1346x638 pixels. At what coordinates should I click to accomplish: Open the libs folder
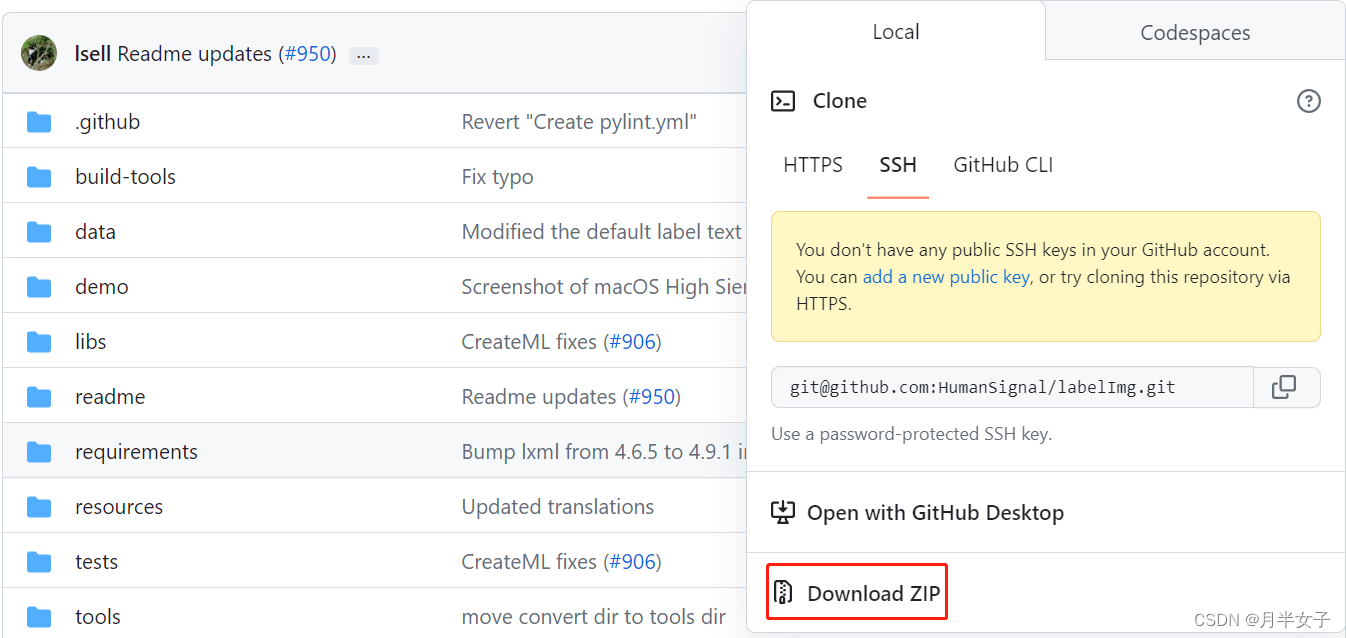click(x=90, y=342)
